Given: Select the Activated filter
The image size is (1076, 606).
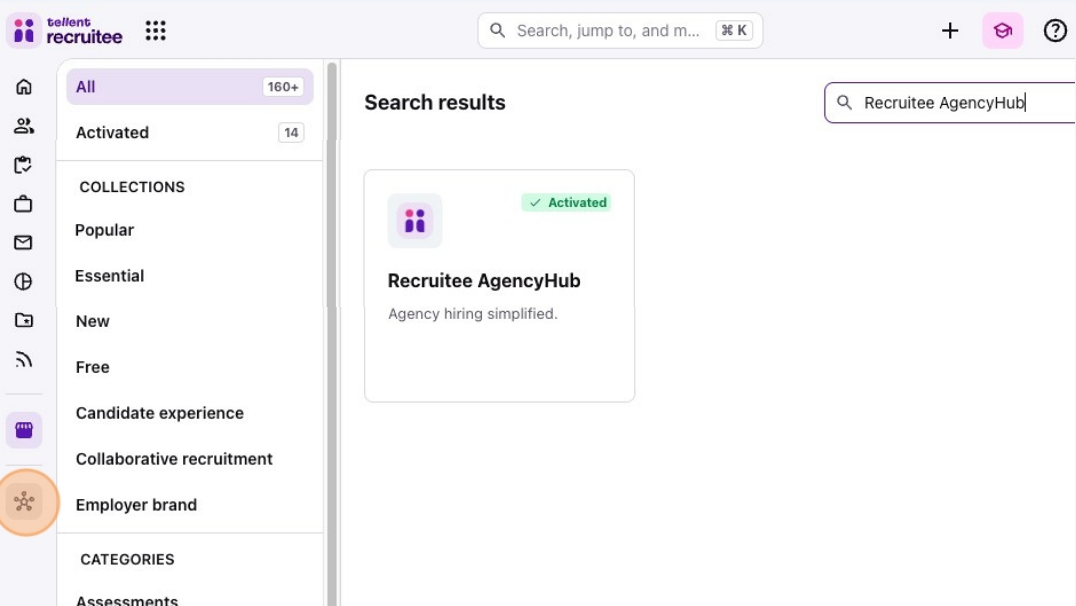Looking at the screenshot, I should (189, 132).
